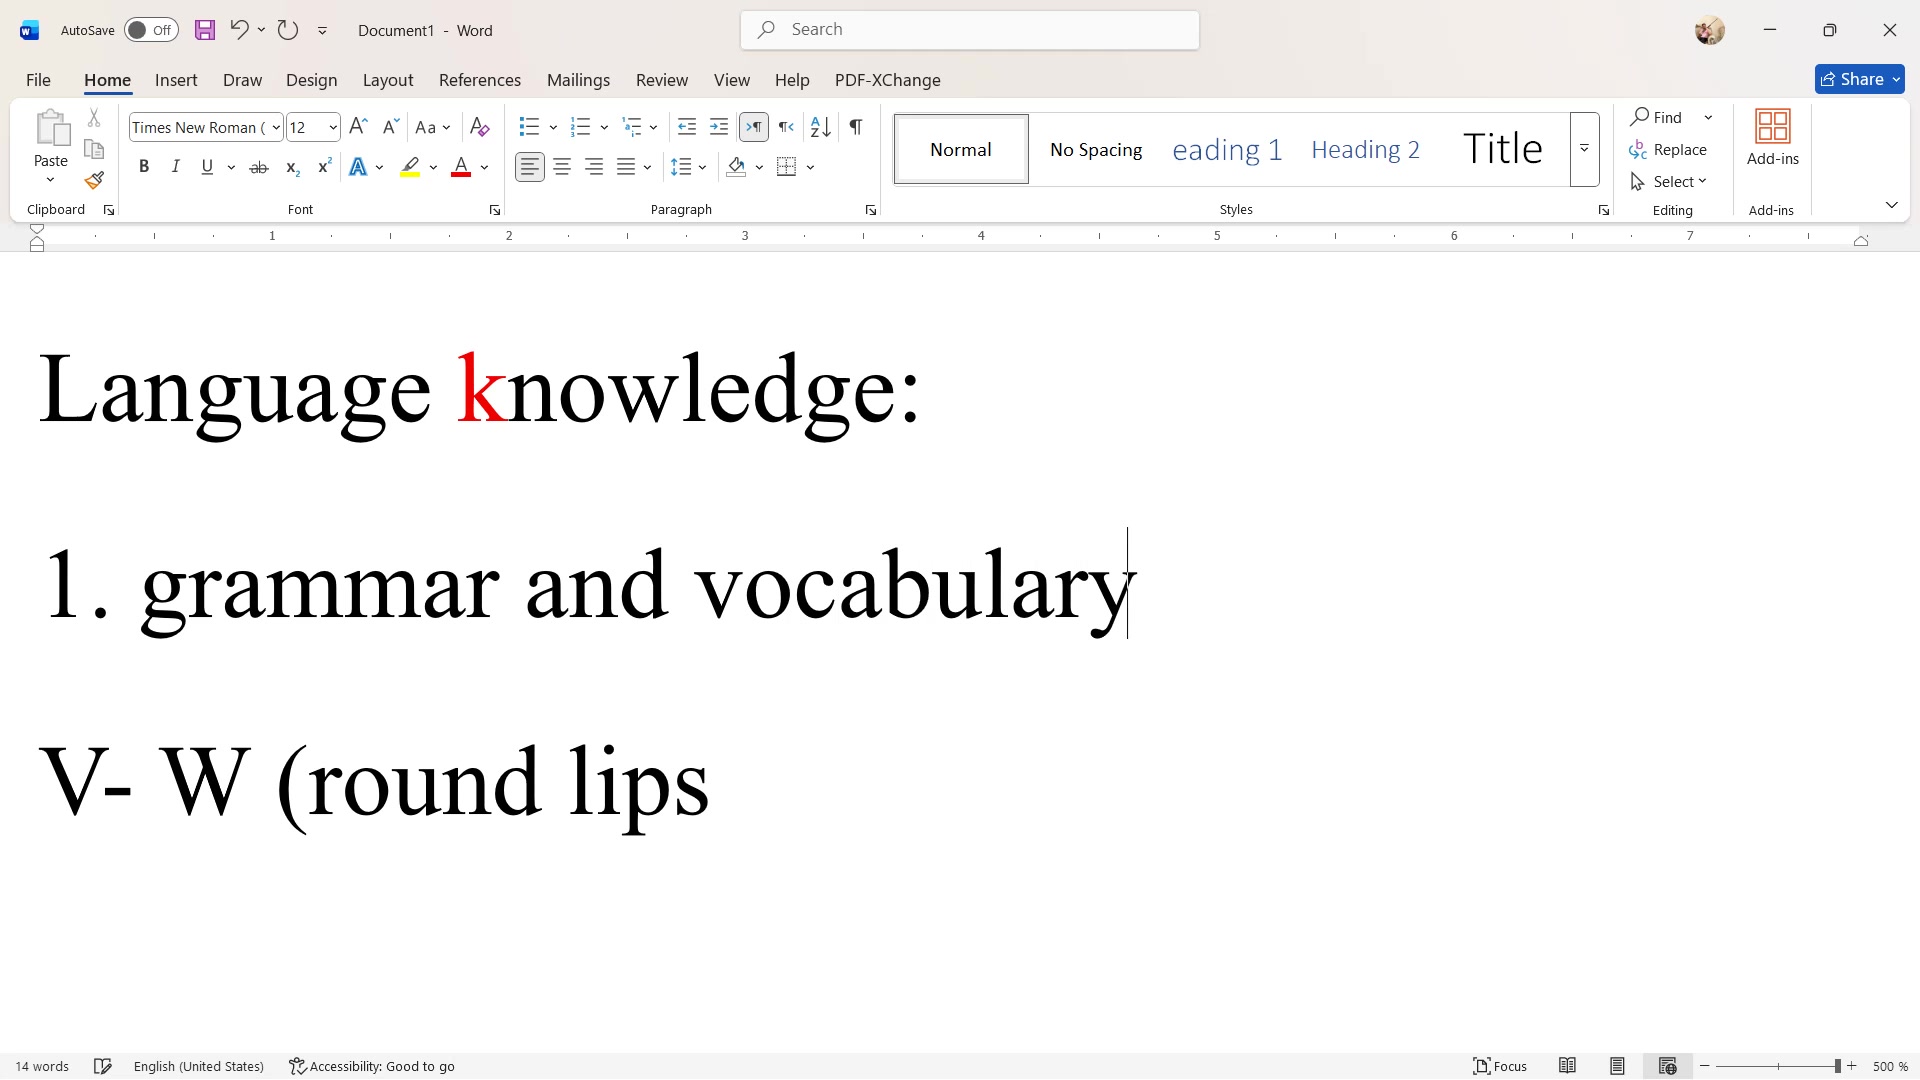Image resolution: width=1920 pixels, height=1080 pixels.
Task: Click the Clear All Formatting icon
Action: pos(480,127)
